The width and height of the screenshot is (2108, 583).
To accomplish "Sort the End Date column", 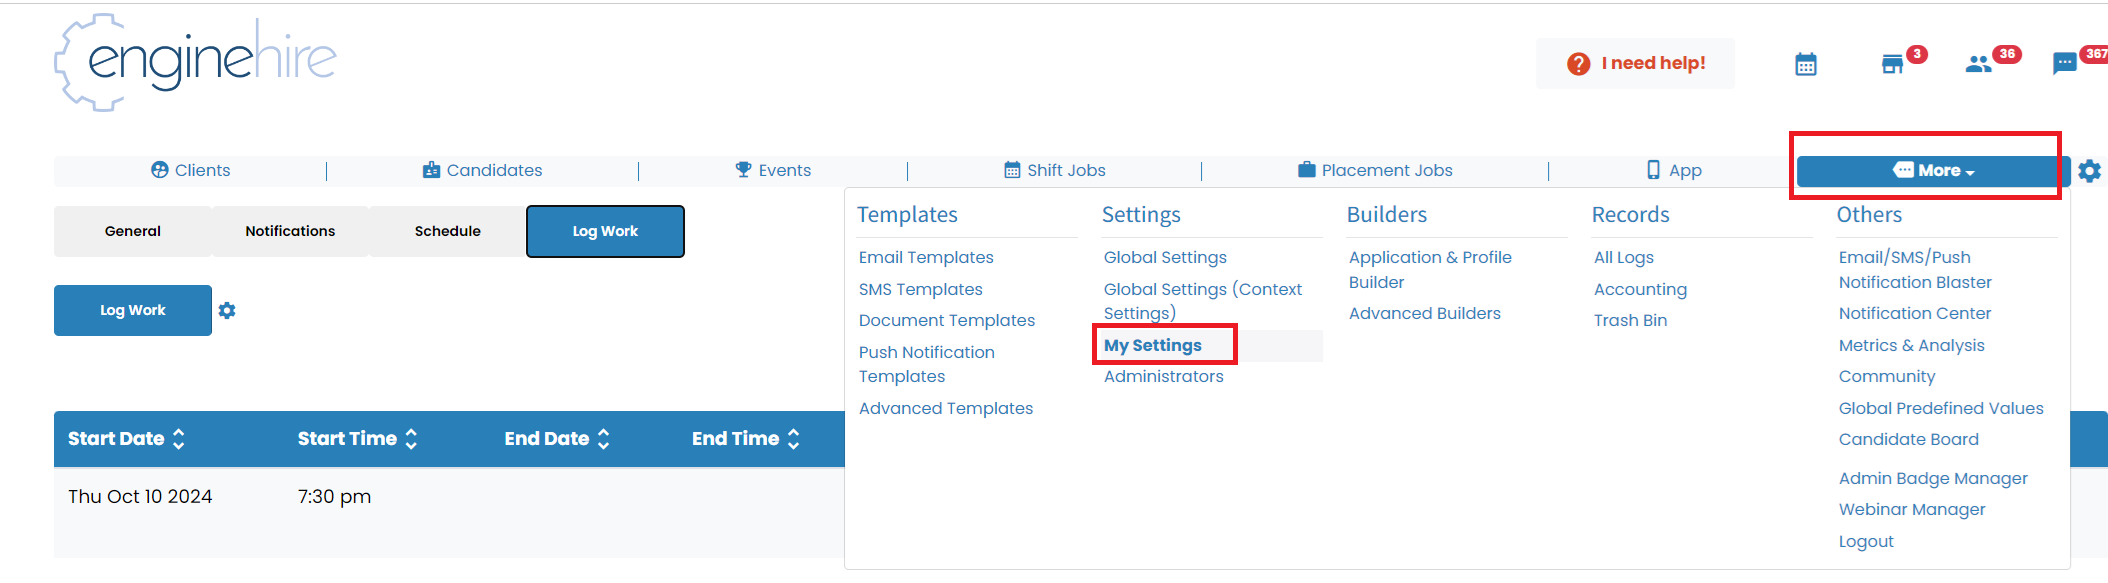I will [x=603, y=439].
